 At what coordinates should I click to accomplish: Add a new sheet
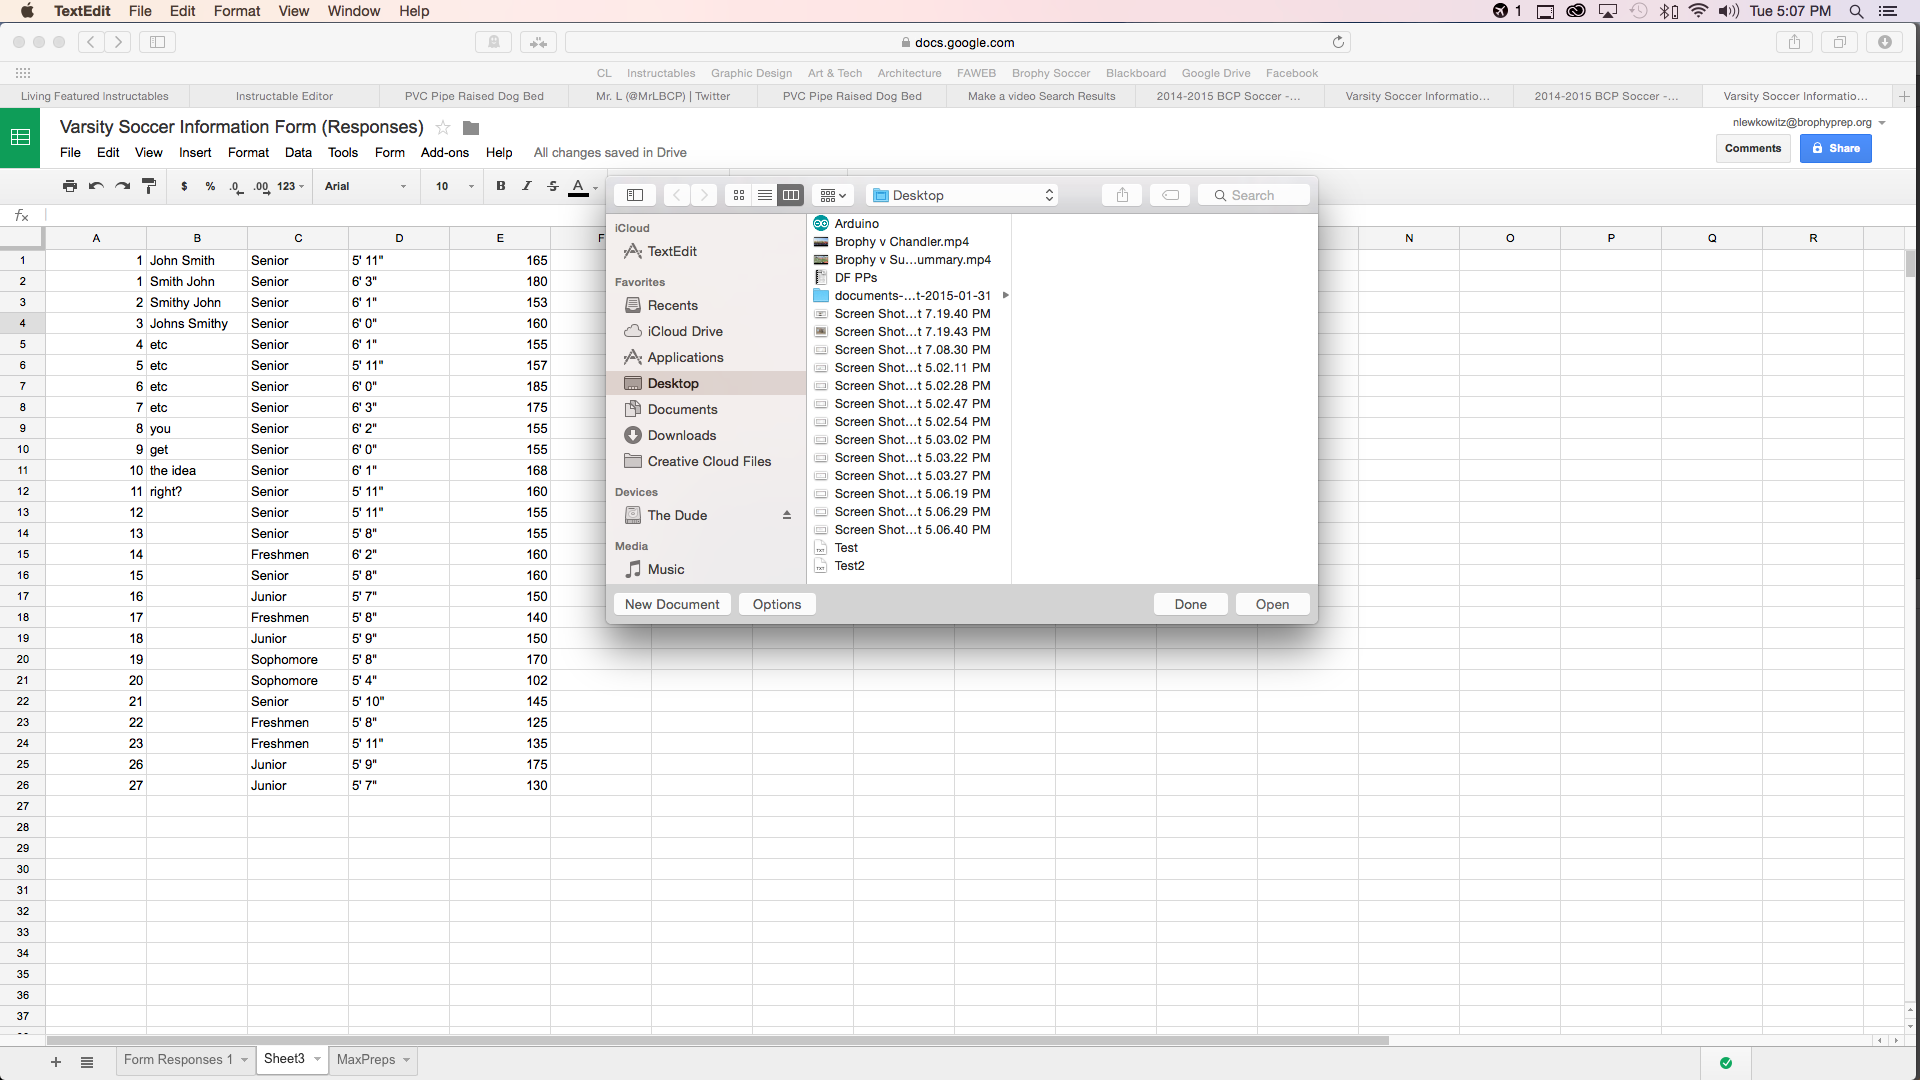tap(56, 1062)
